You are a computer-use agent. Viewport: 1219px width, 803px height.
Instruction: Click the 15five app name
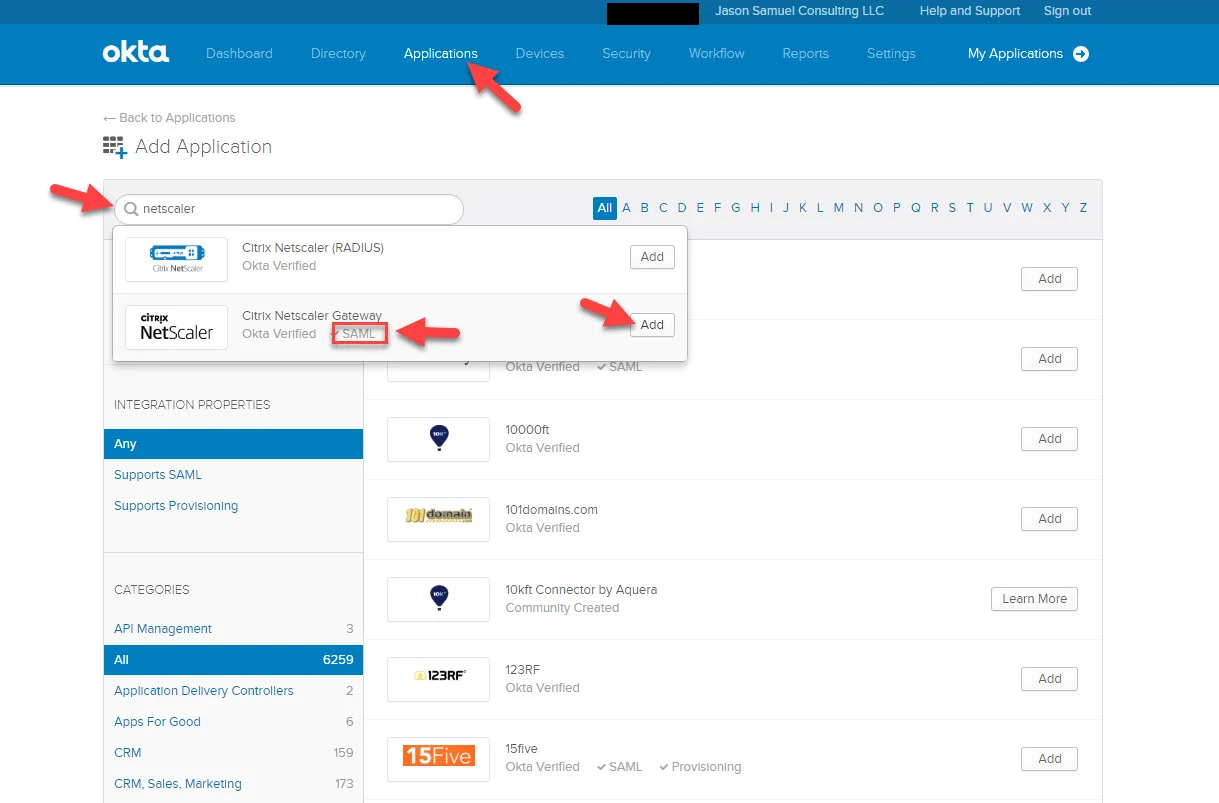pyautogui.click(x=521, y=749)
